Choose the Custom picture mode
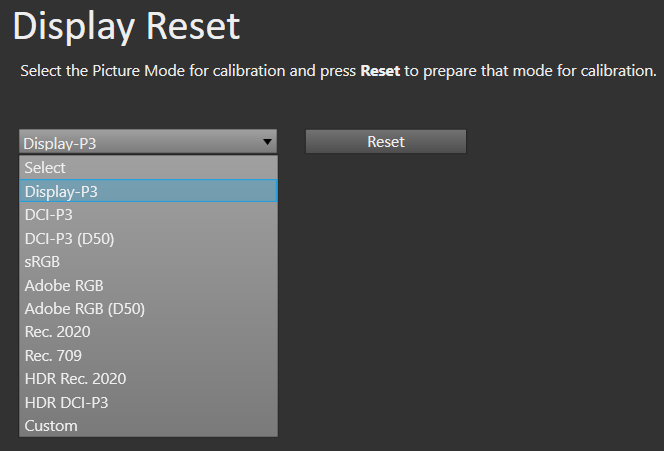Image resolution: width=664 pixels, height=451 pixels. tap(148, 426)
